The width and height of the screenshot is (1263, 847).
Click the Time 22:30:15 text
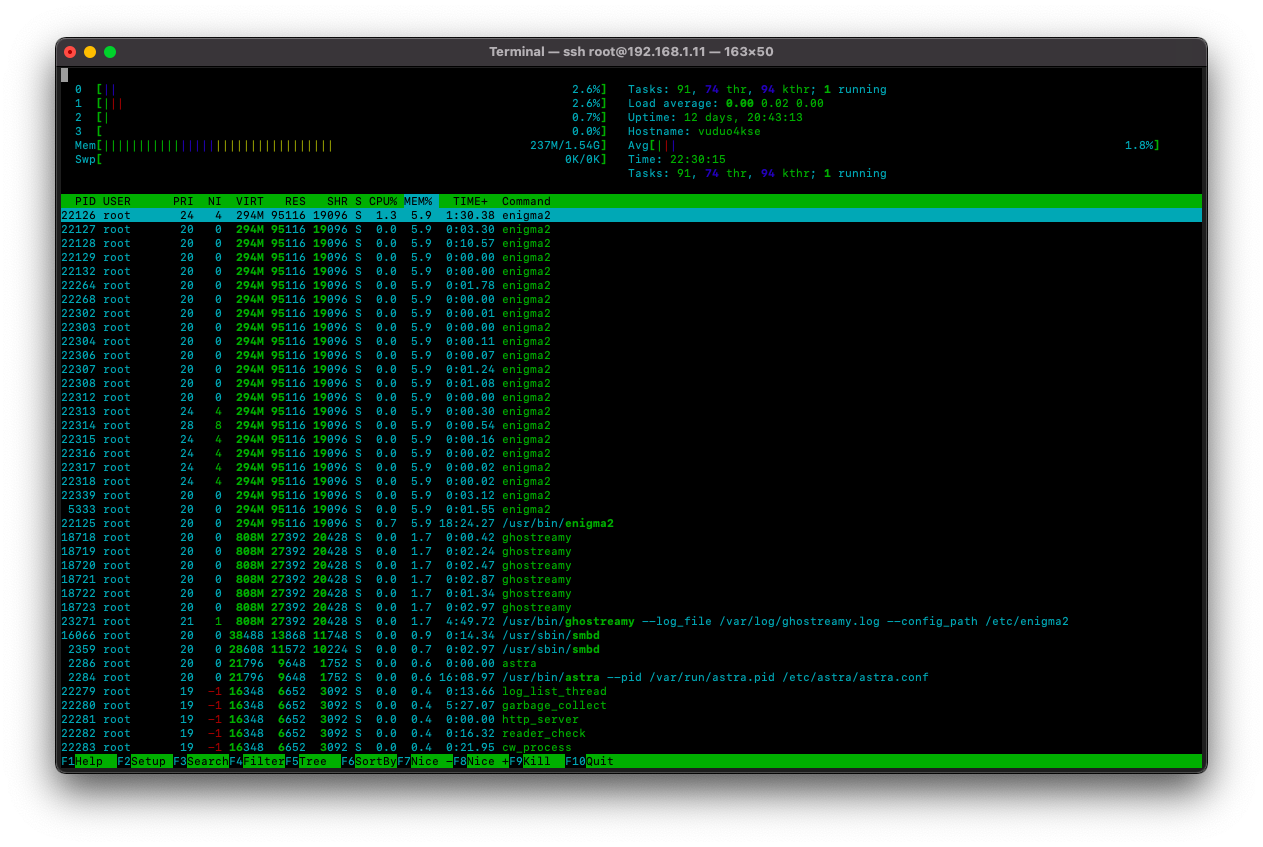pos(677,159)
